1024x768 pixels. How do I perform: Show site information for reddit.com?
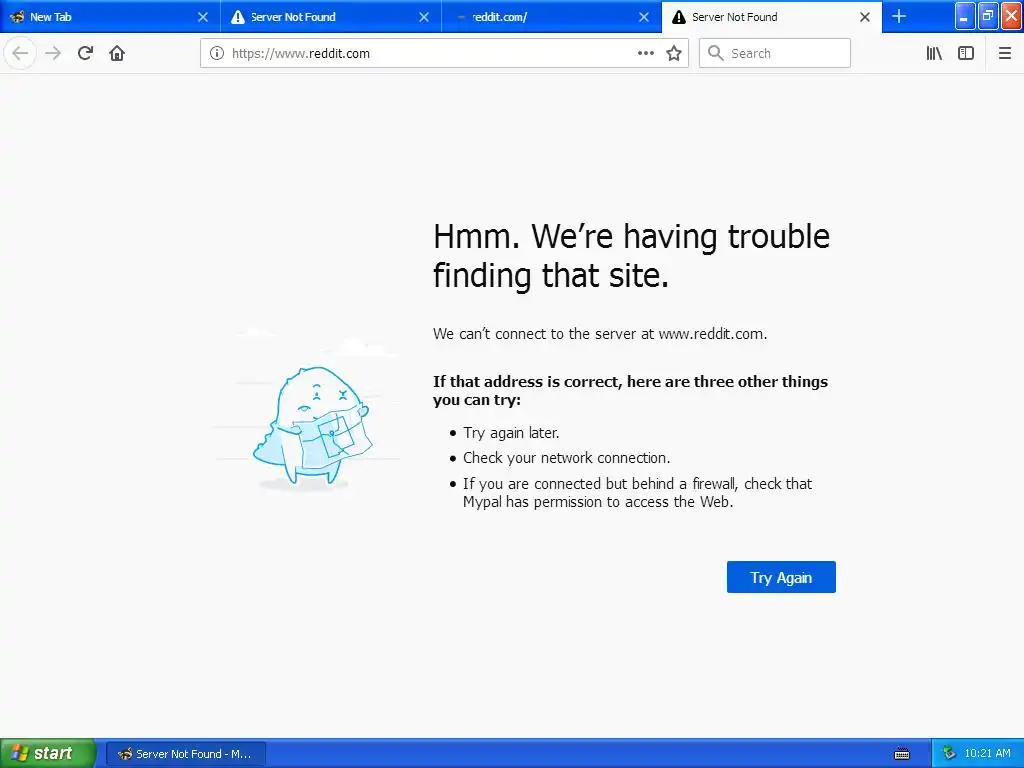216,54
